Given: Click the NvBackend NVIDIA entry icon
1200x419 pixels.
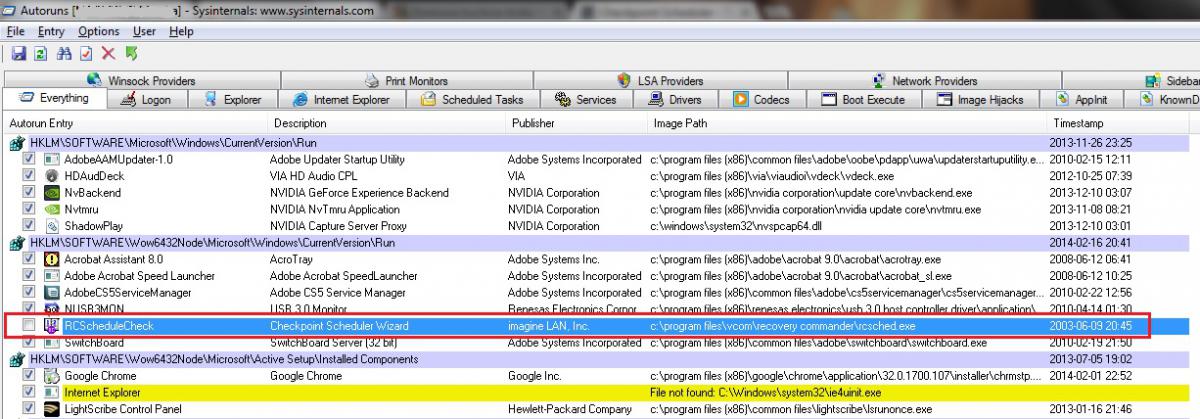Looking at the screenshot, I should [x=53, y=193].
